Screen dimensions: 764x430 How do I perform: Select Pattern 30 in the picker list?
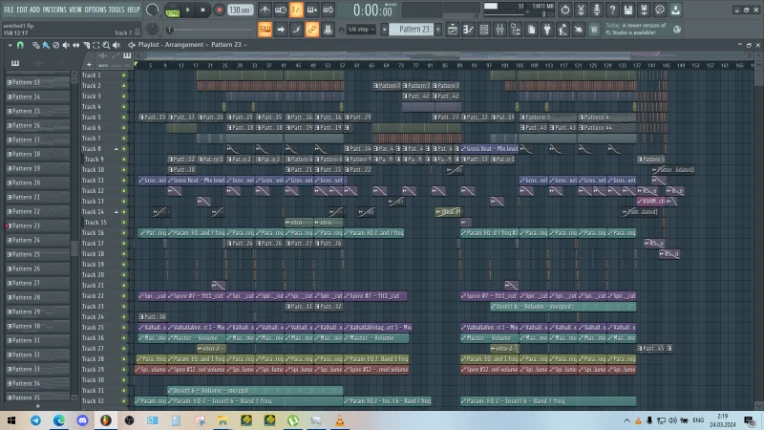tap(37, 326)
